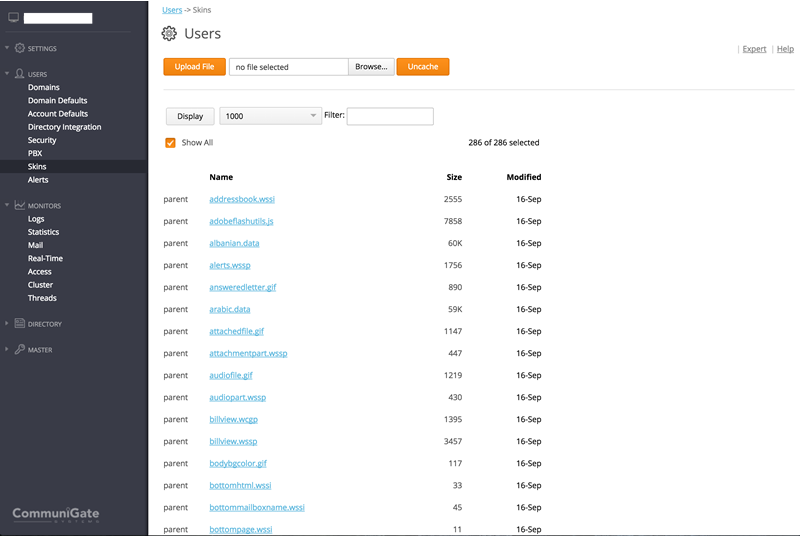The height and width of the screenshot is (536, 800).
Task: Select Statistics under Monitors
Action: [x=43, y=232]
